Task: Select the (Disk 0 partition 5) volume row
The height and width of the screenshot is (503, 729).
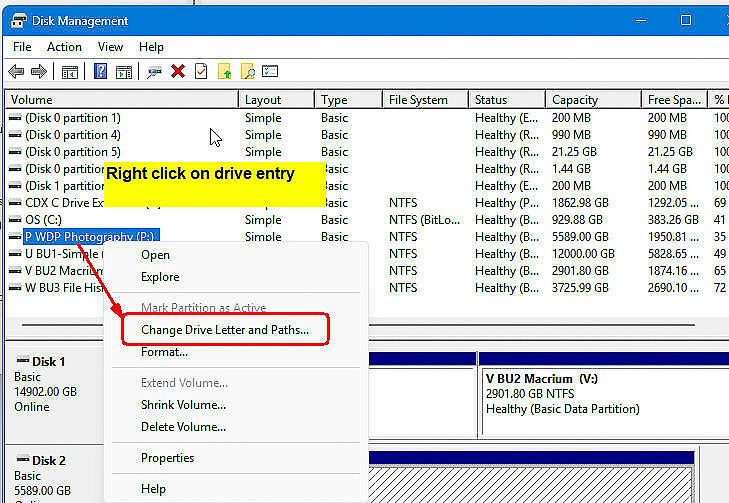Action: coord(73,152)
